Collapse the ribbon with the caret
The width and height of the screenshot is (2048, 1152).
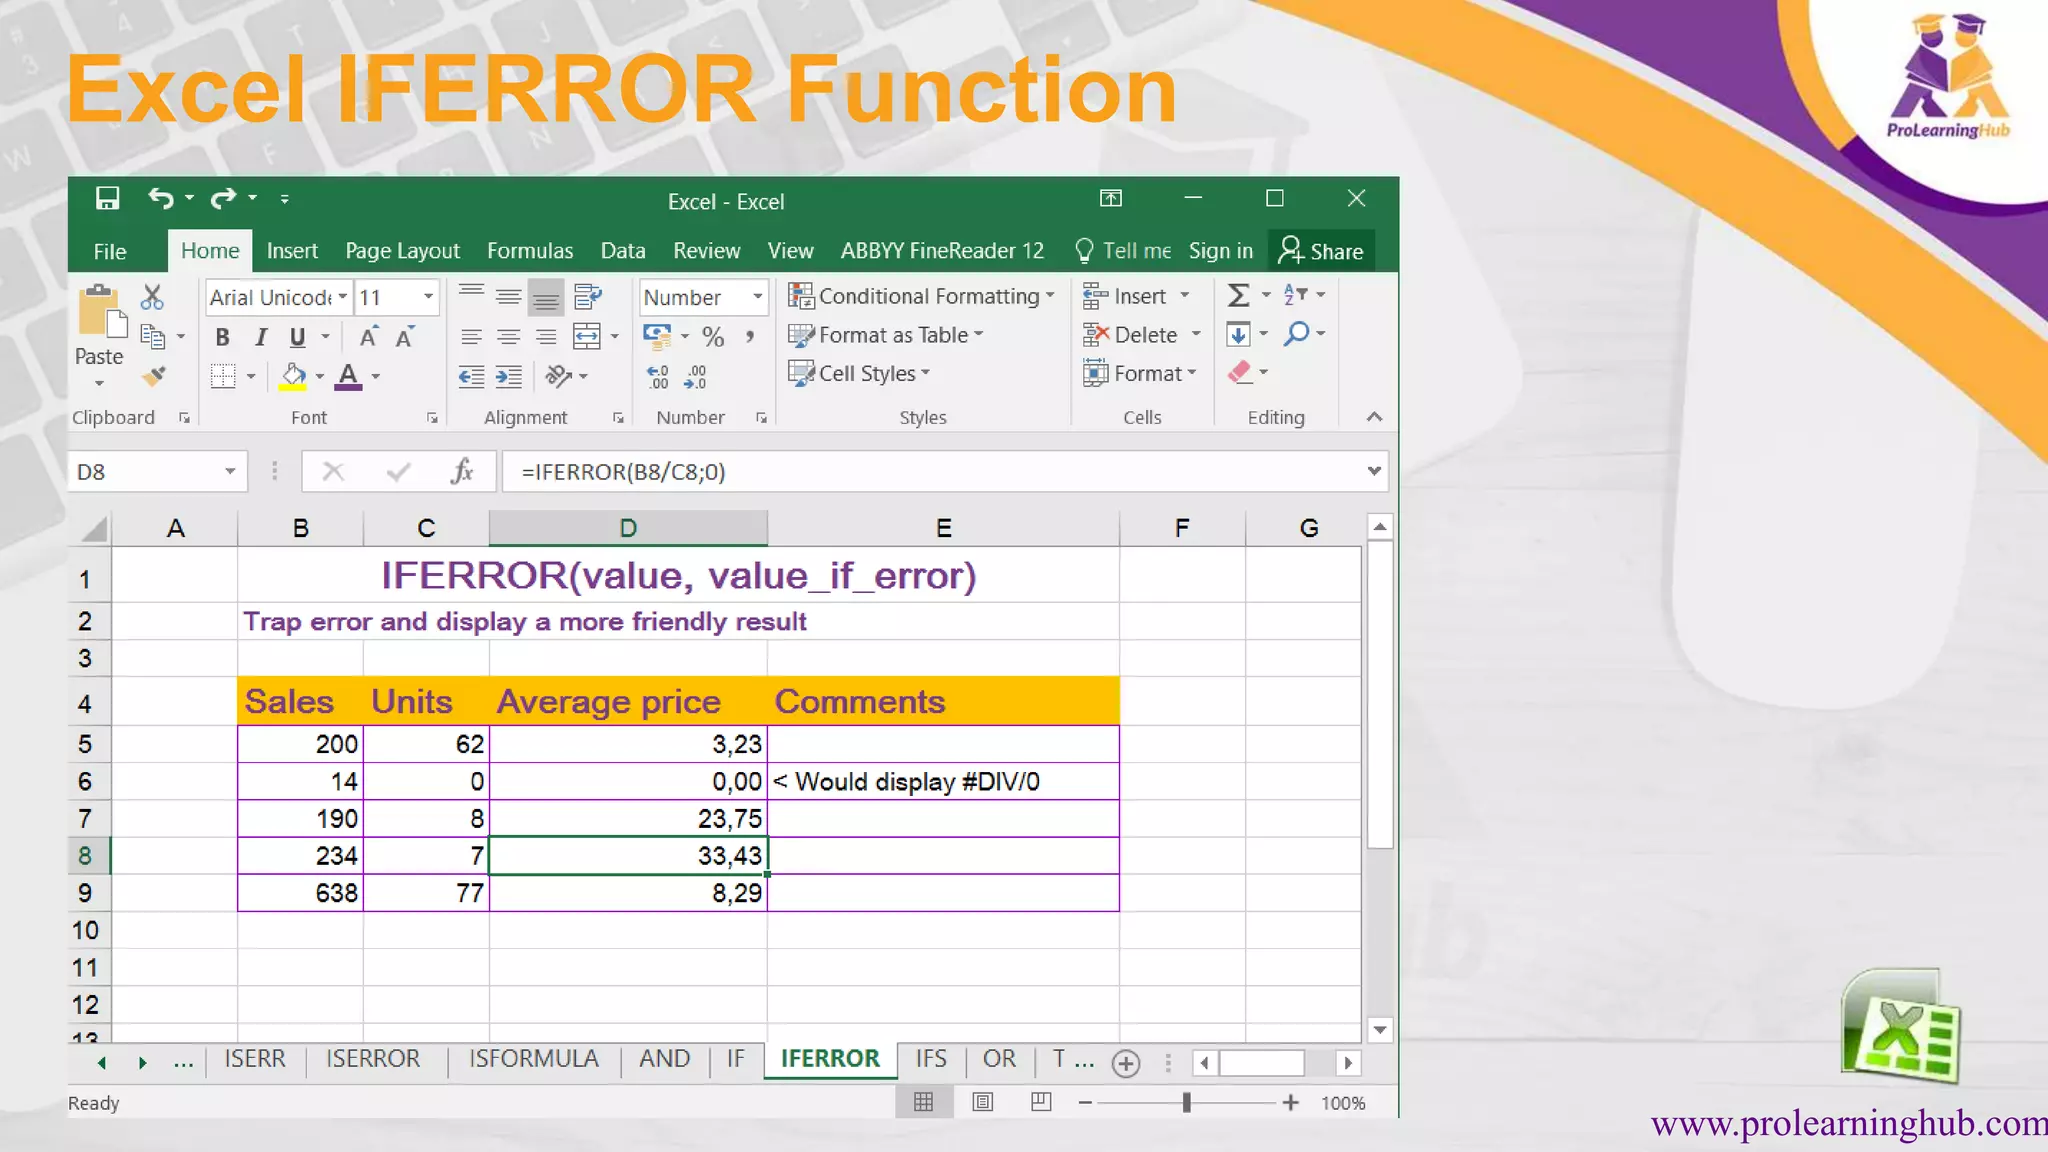1374,417
